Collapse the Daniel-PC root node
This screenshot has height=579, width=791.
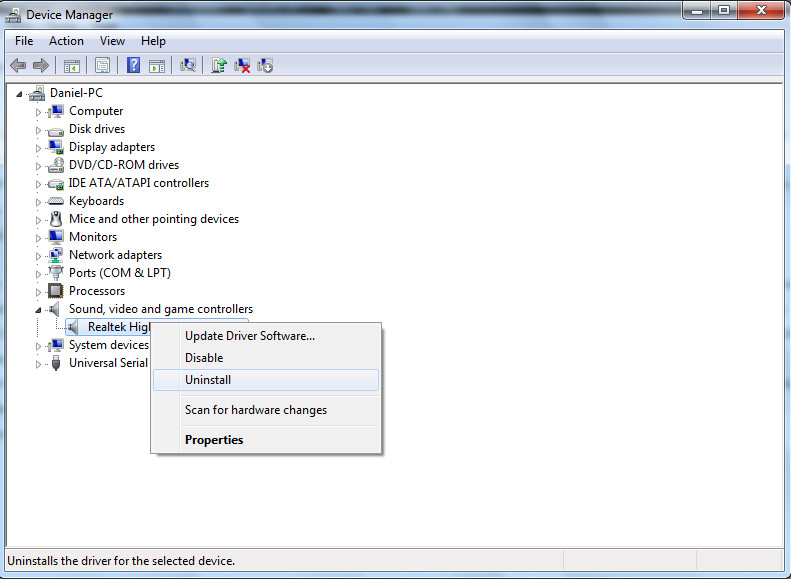click(x=19, y=94)
